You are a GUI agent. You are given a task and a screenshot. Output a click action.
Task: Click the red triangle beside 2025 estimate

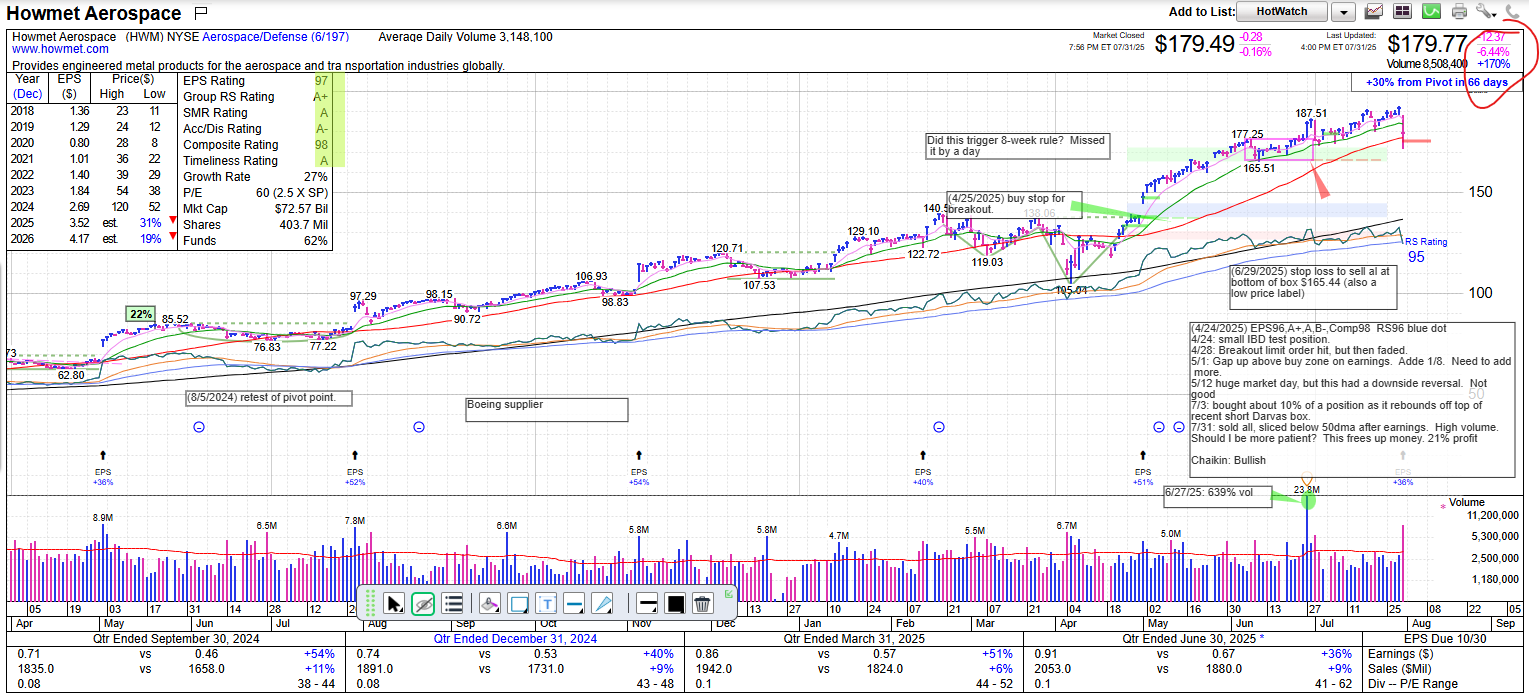click(x=173, y=222)
